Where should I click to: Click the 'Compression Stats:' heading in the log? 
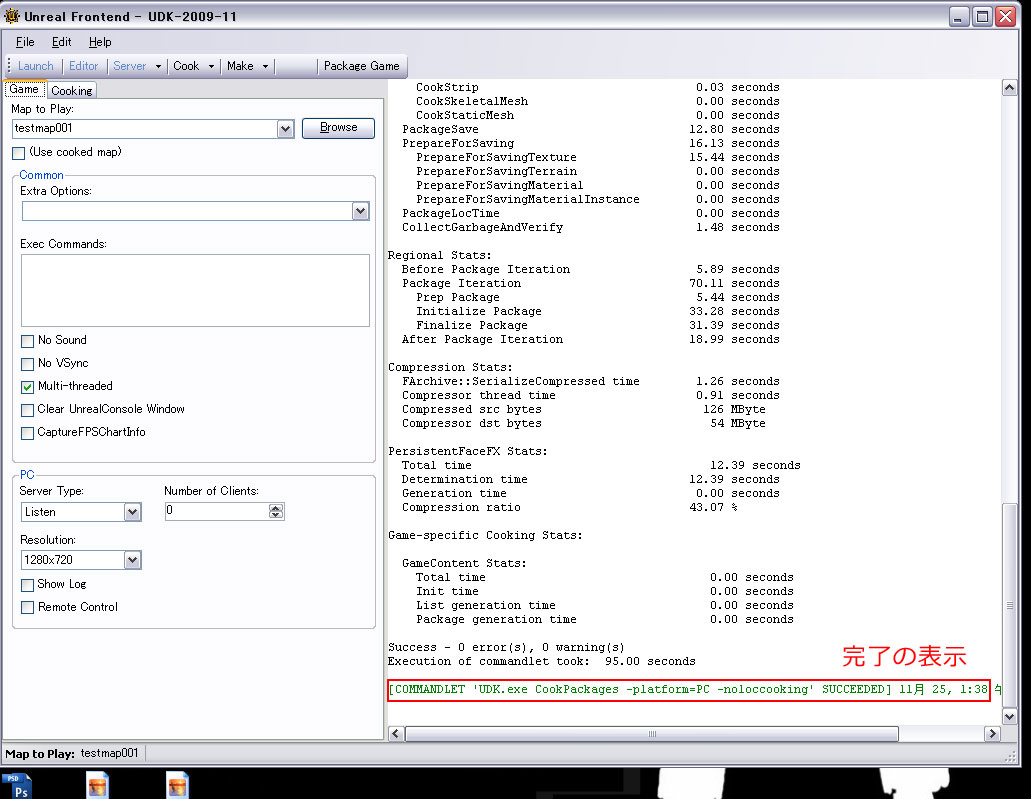click(450, 367)
